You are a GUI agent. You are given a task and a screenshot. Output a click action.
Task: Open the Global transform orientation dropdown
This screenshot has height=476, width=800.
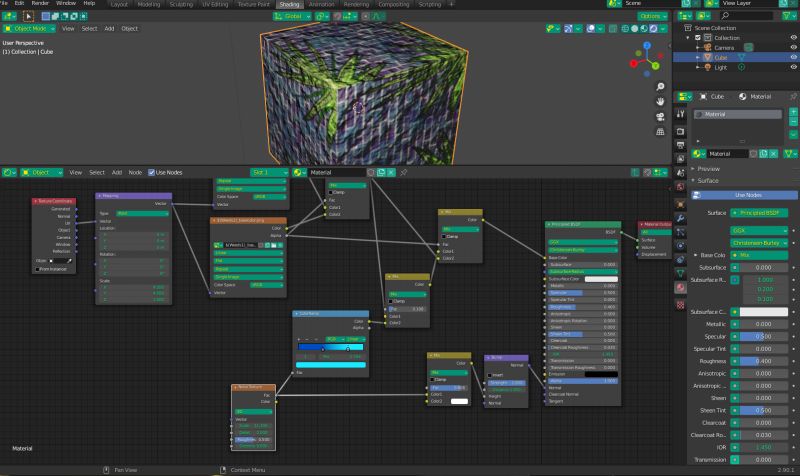pyautogui.click(x=292, y=16)
